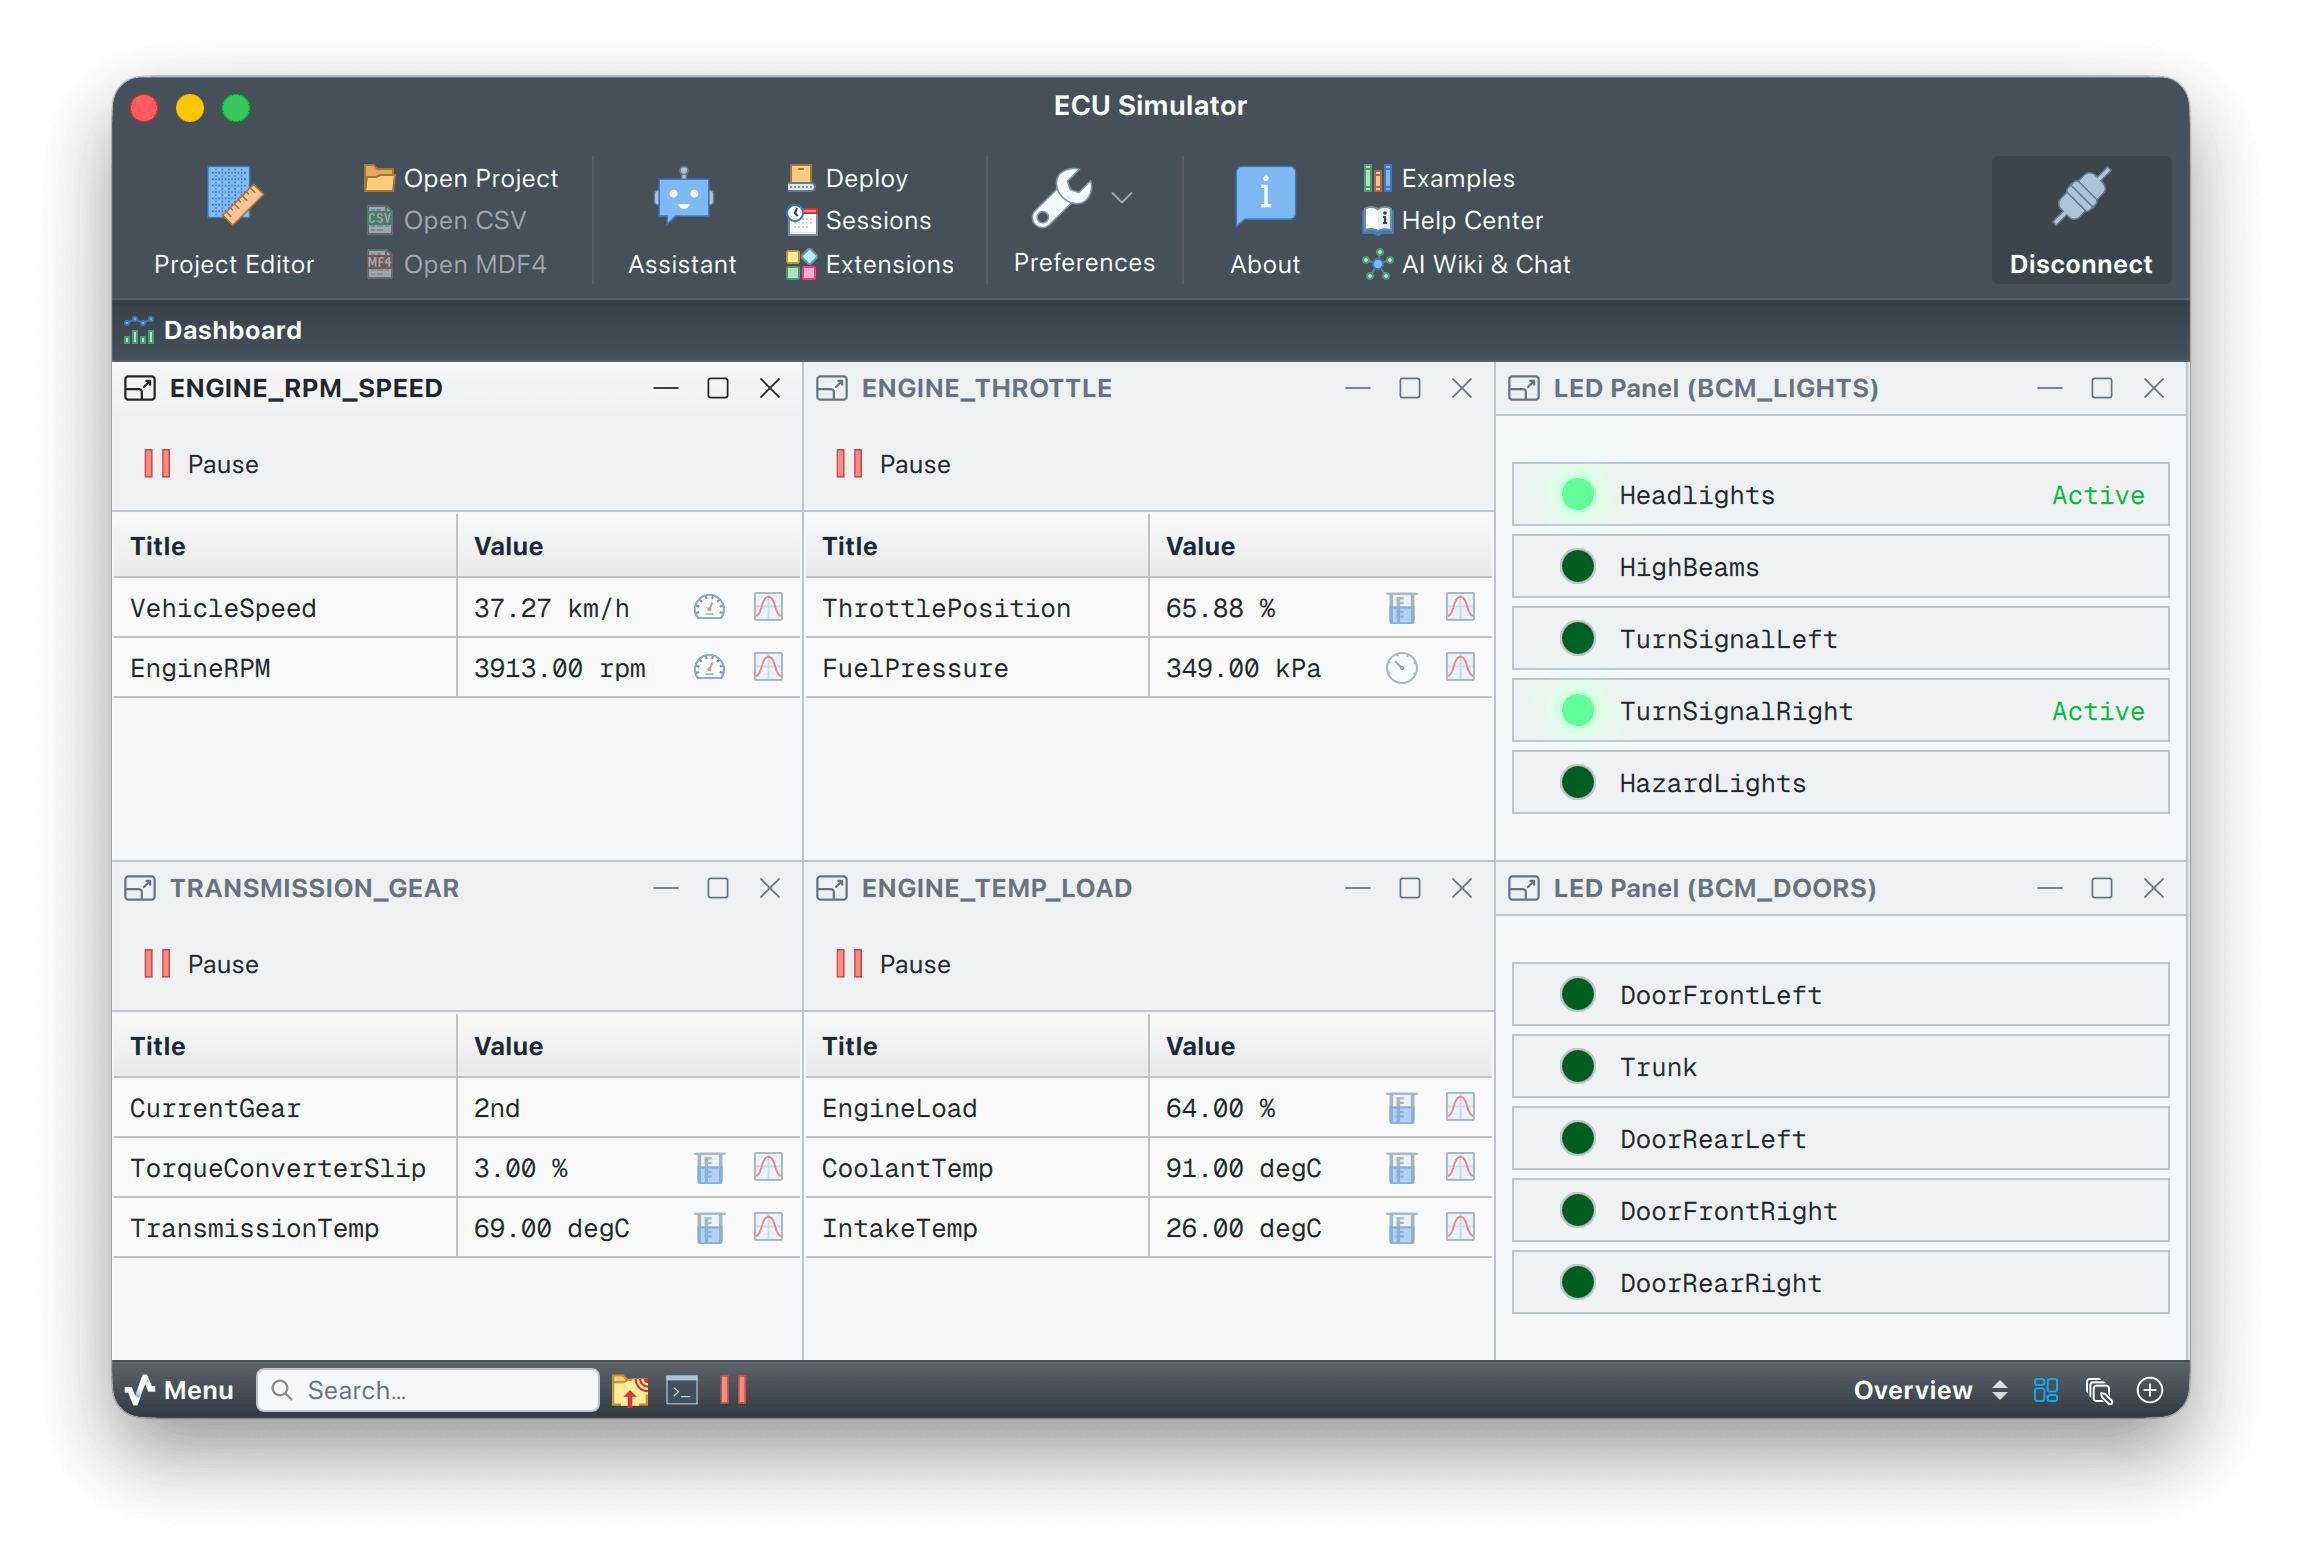Click CoolantTemp tank icon
Image resolution: width=2302 pixels, height=1566 pixels.
pos(1402,1167)
